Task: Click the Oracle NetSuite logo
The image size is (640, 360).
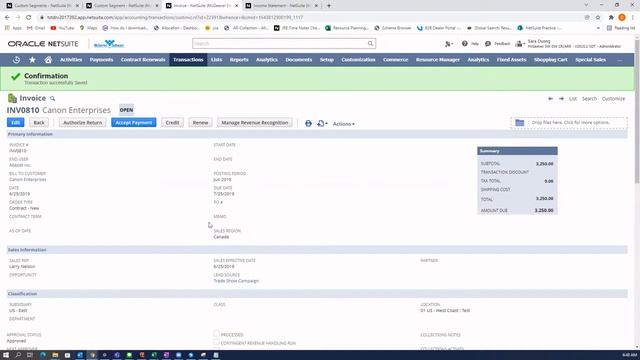Action: pos(43,44)
